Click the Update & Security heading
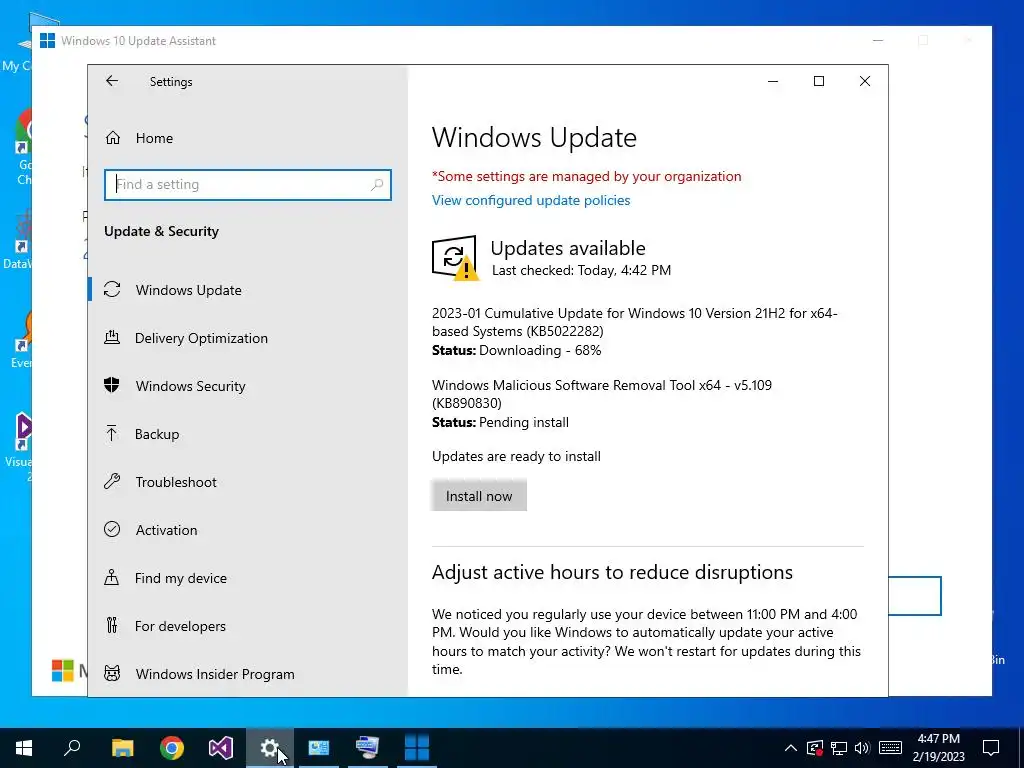 161,231
